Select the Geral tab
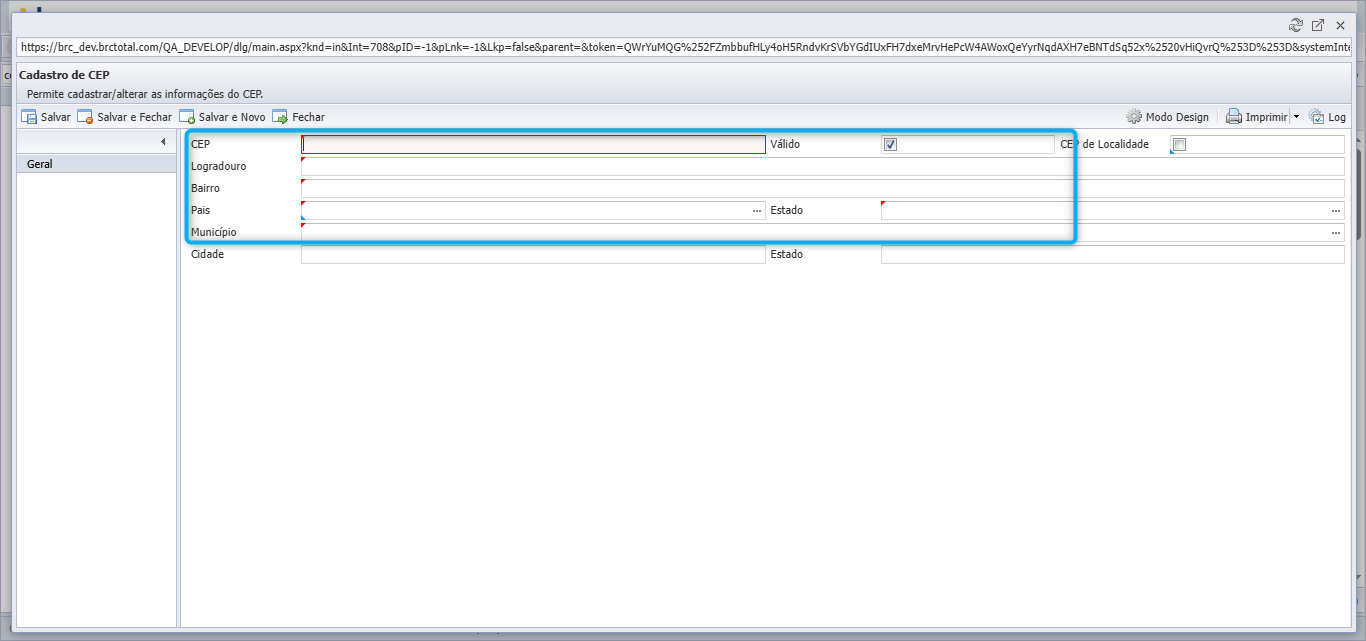The image size is (1366, 641). click(x=97, y=164)
